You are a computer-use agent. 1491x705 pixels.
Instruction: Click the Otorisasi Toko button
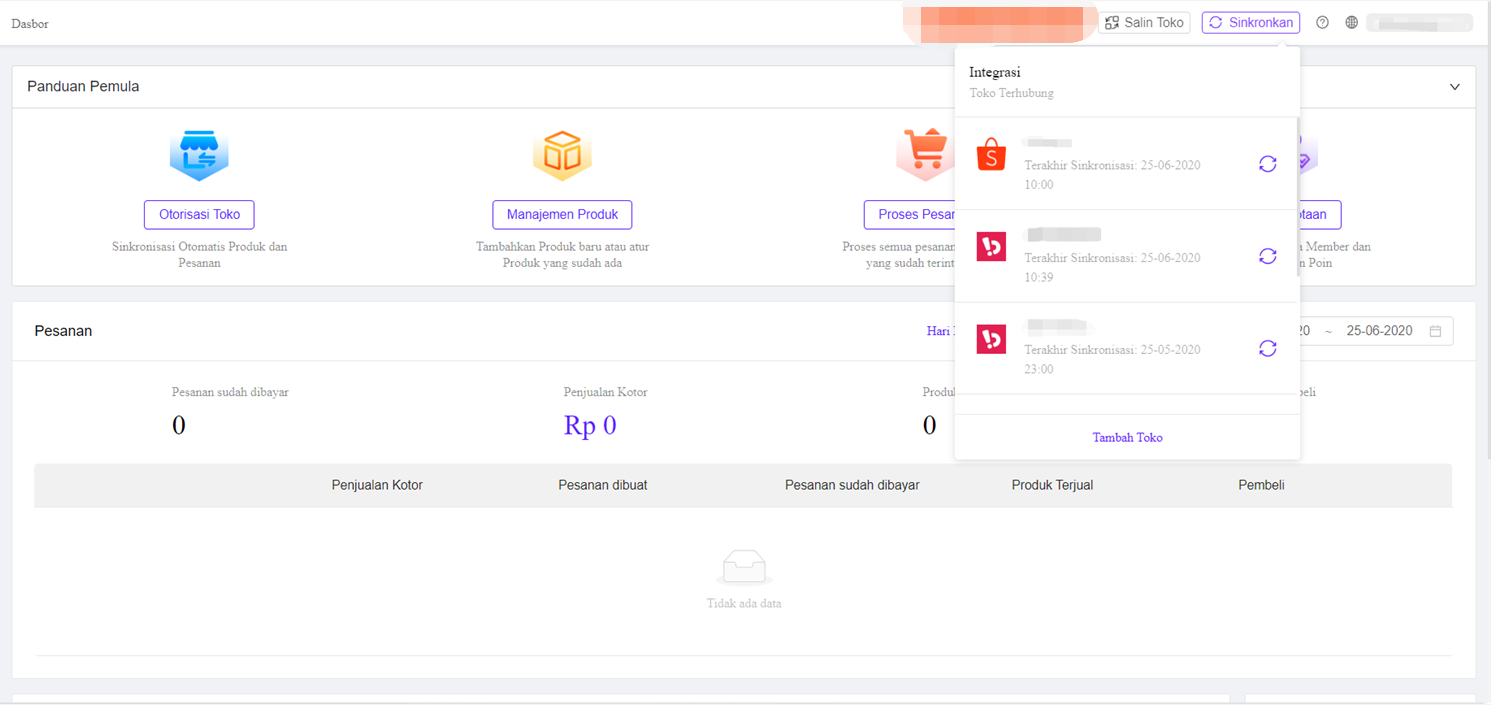[x=199, y=214]
